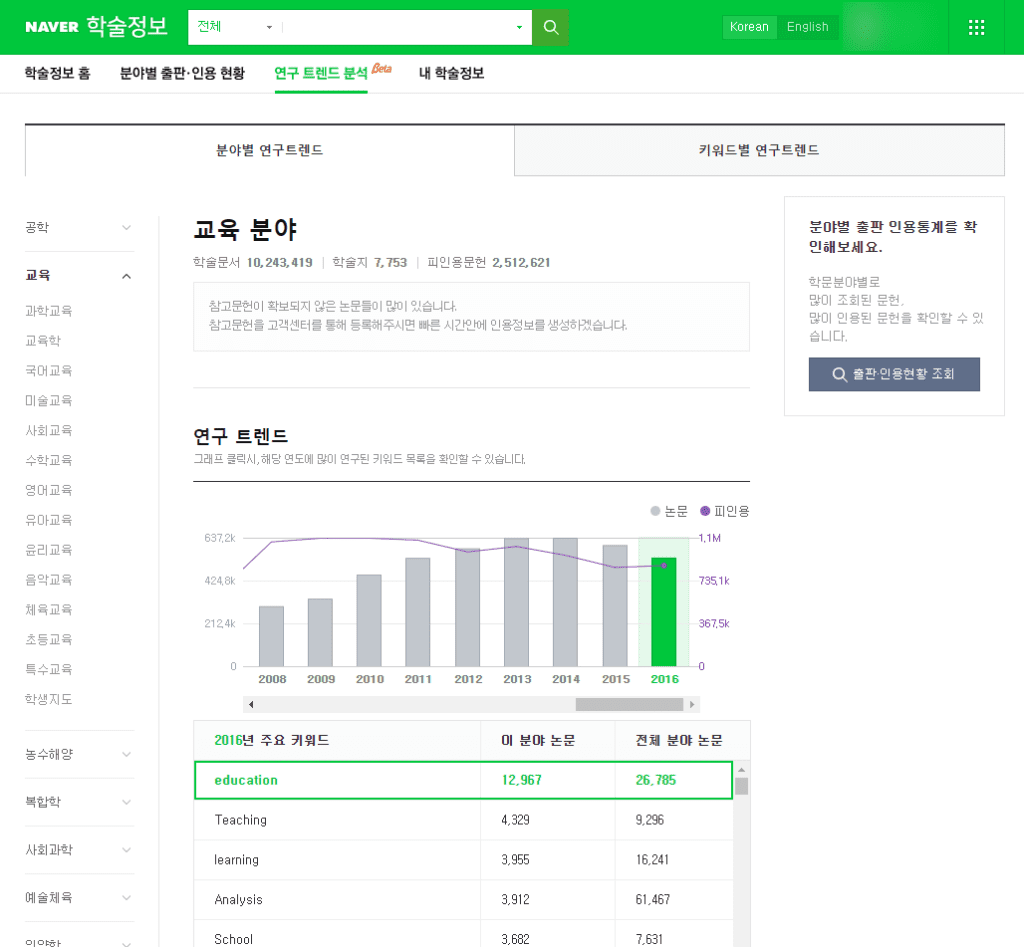Switch interface language to English
This screenshot has width=1024, height=947.
(808, 27)
